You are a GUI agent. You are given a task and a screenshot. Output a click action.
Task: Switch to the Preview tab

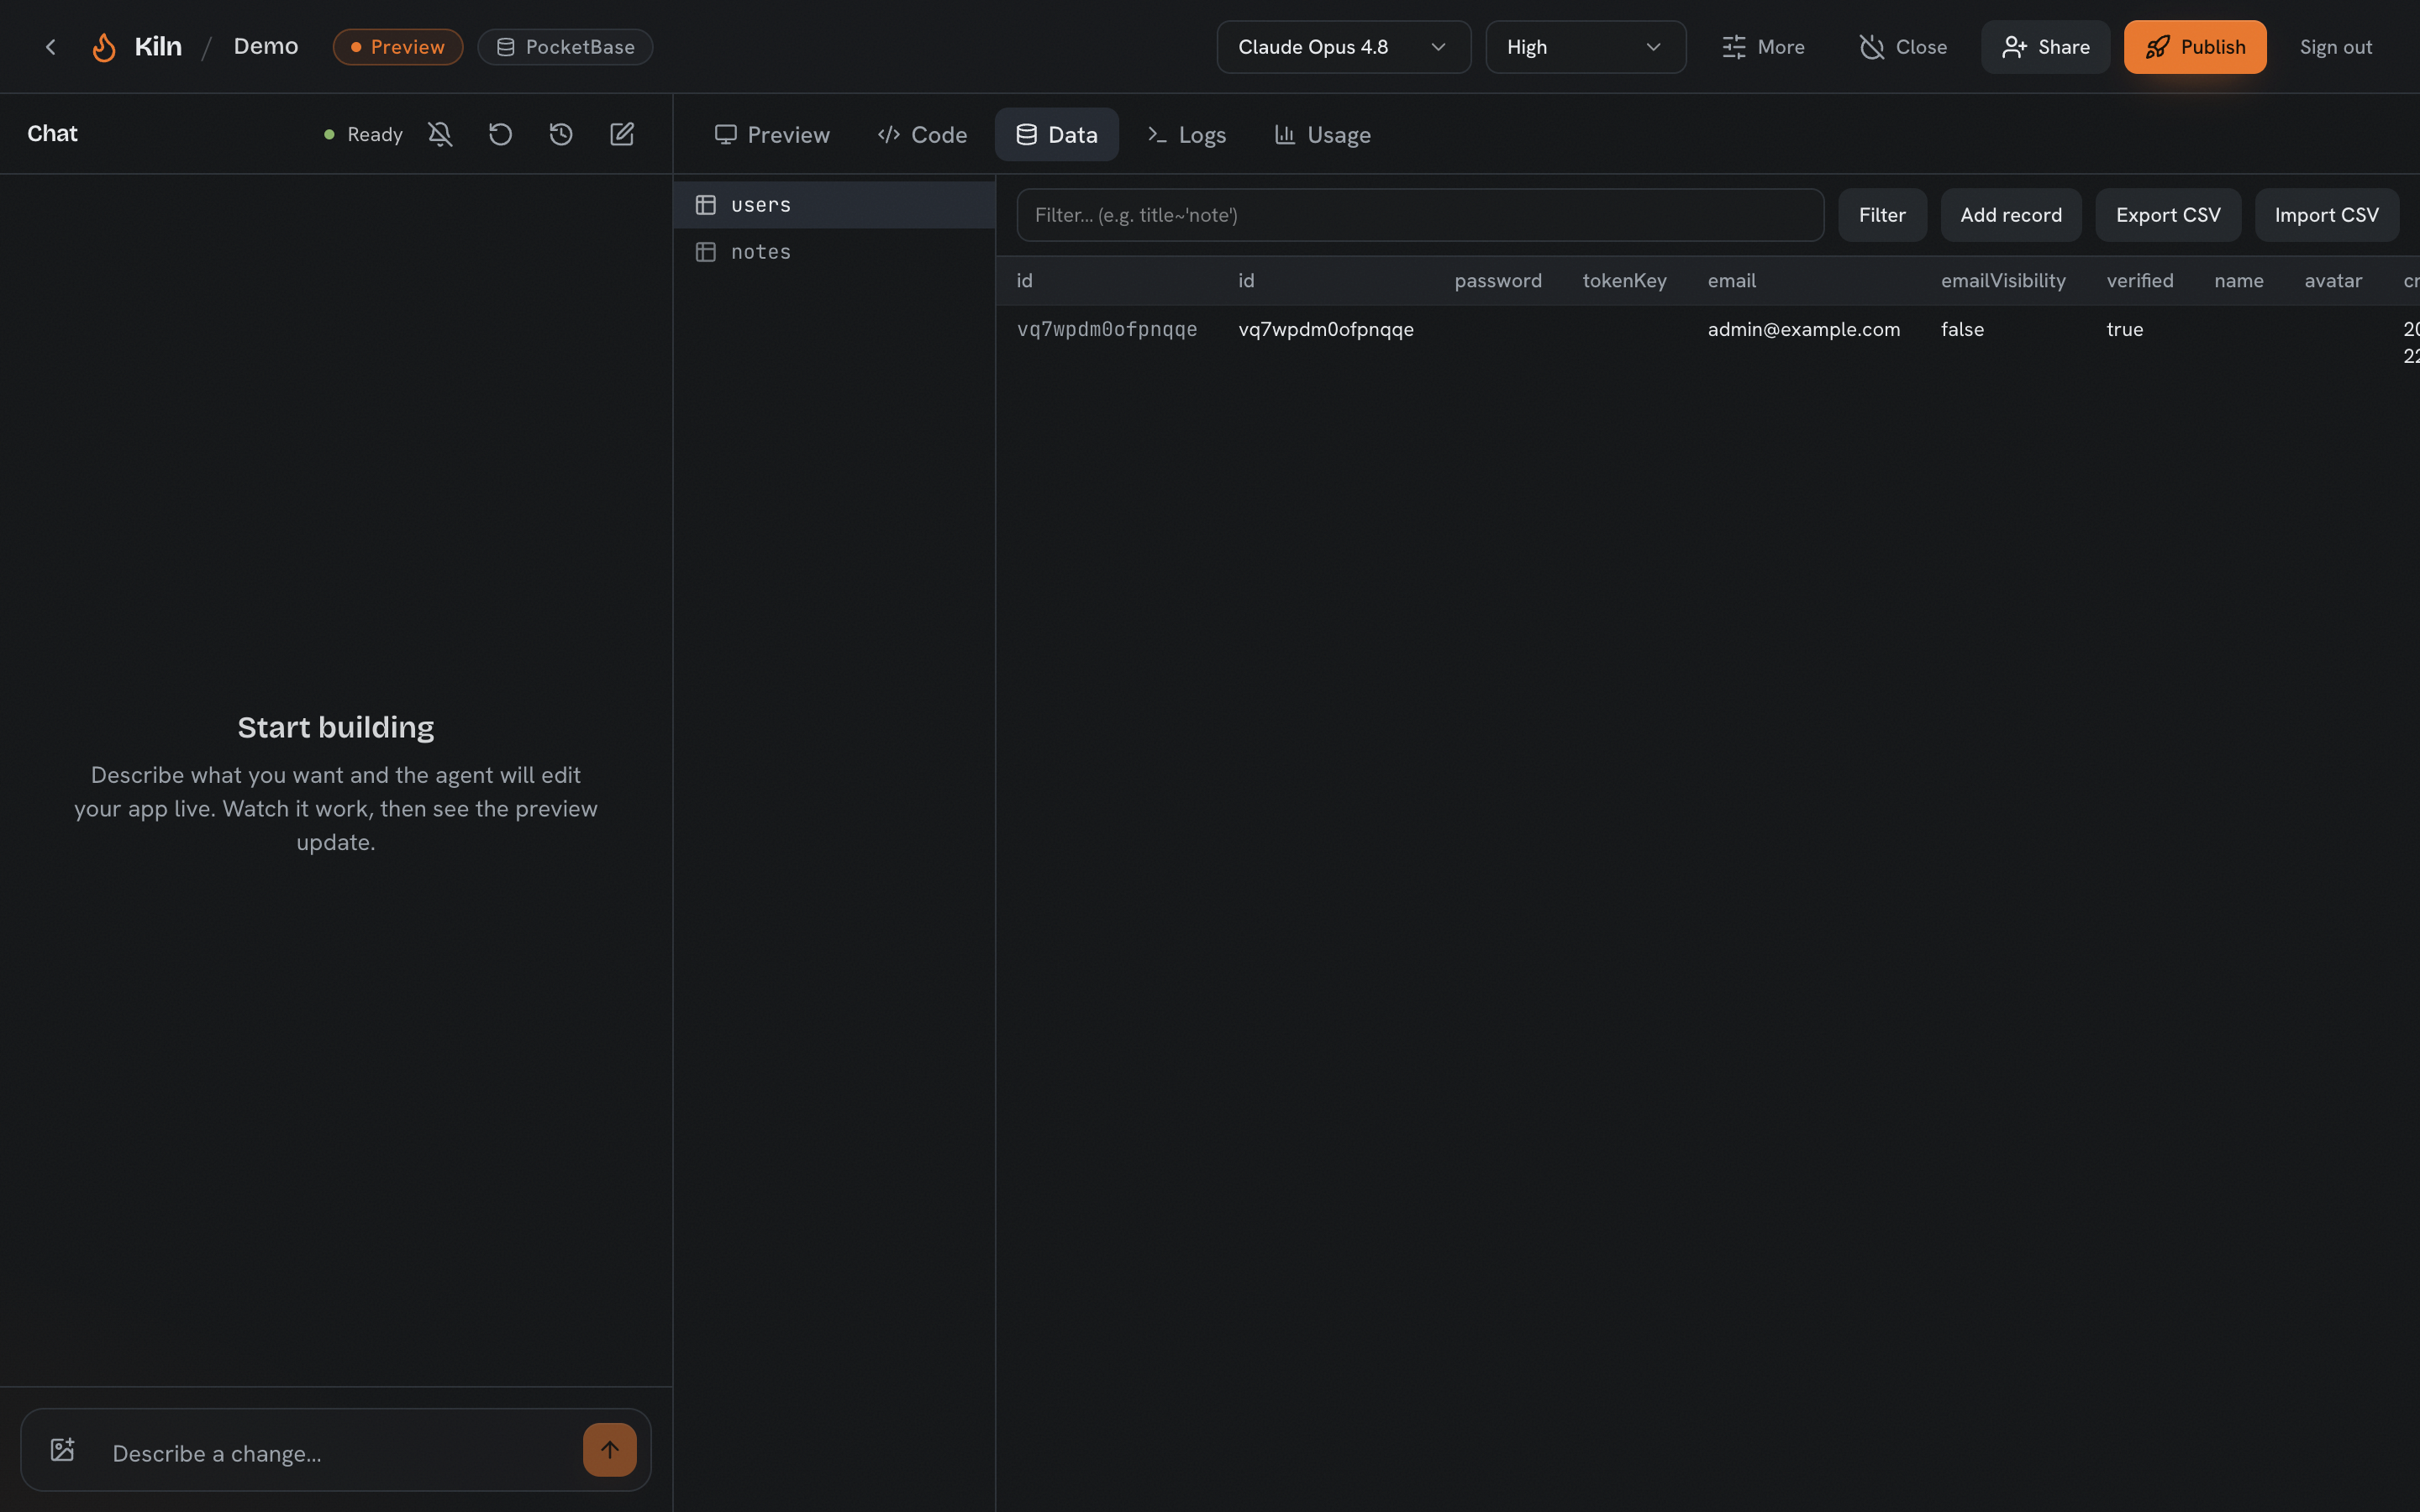[x=772, y=134]
